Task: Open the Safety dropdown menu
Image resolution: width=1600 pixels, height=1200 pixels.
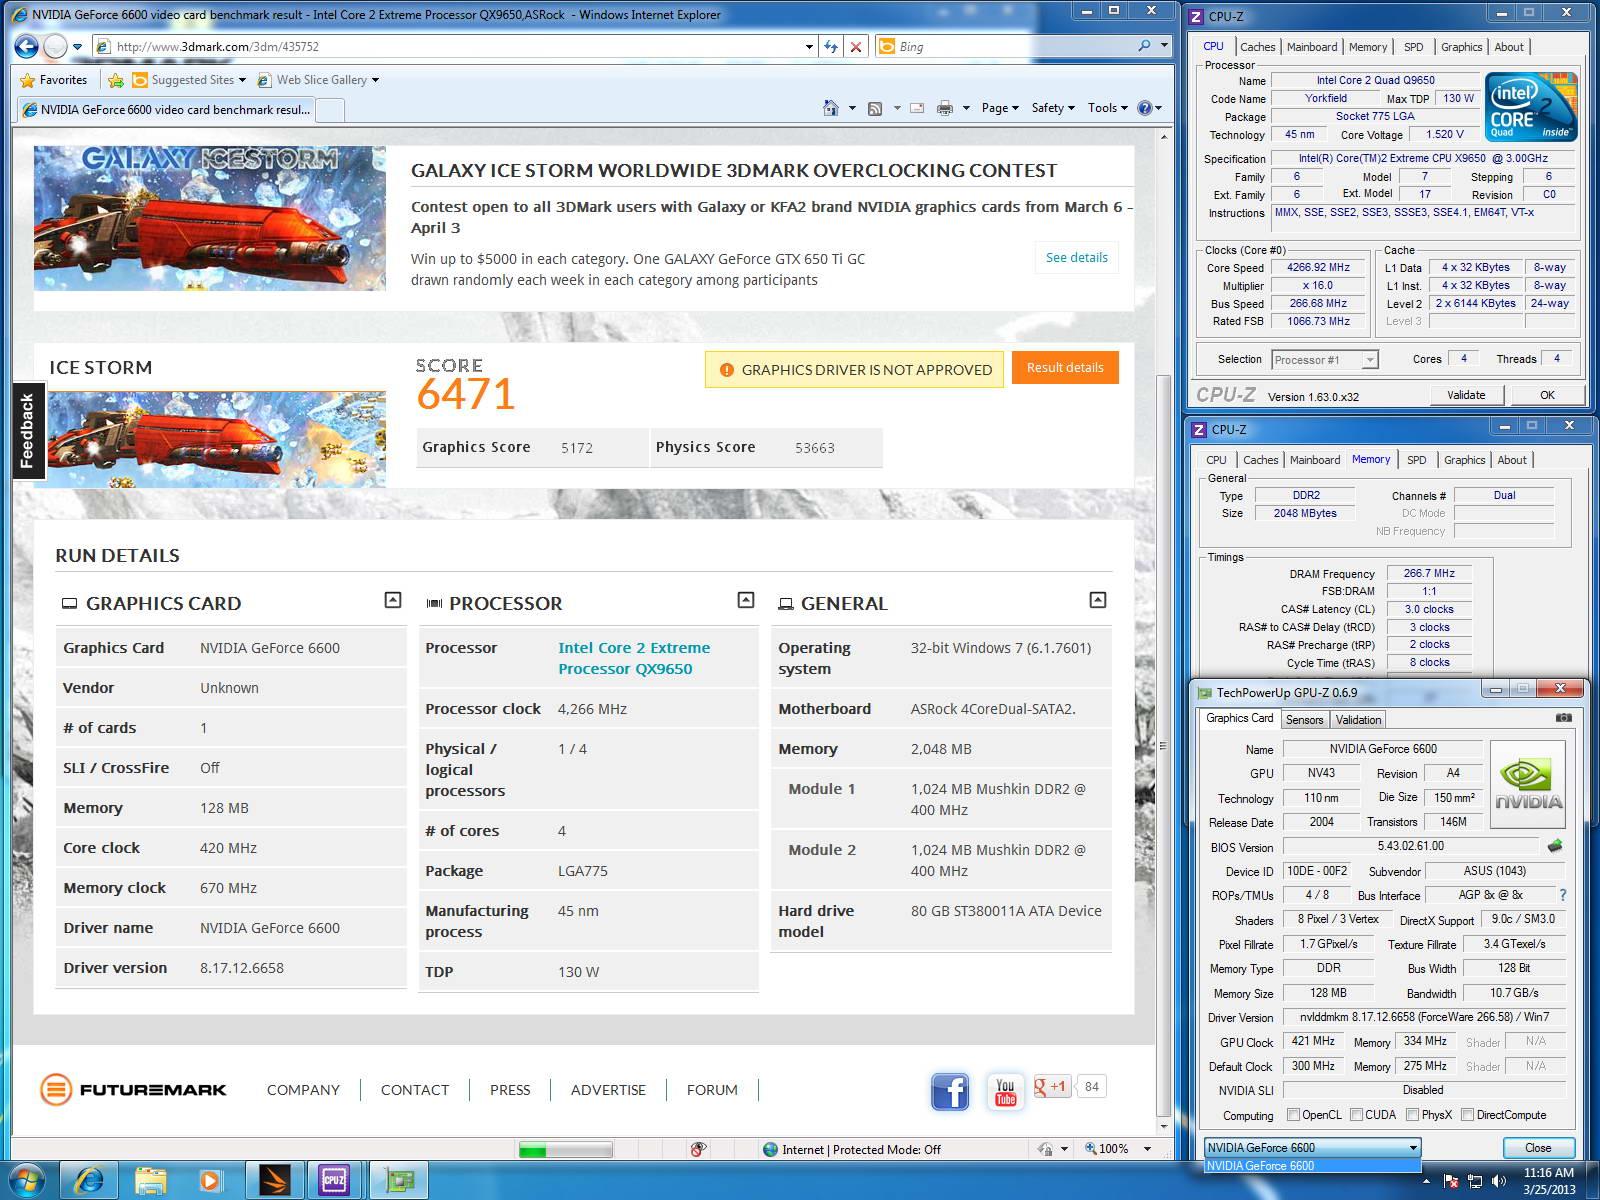Action: pyautogui.click(x=1053, y=108)
